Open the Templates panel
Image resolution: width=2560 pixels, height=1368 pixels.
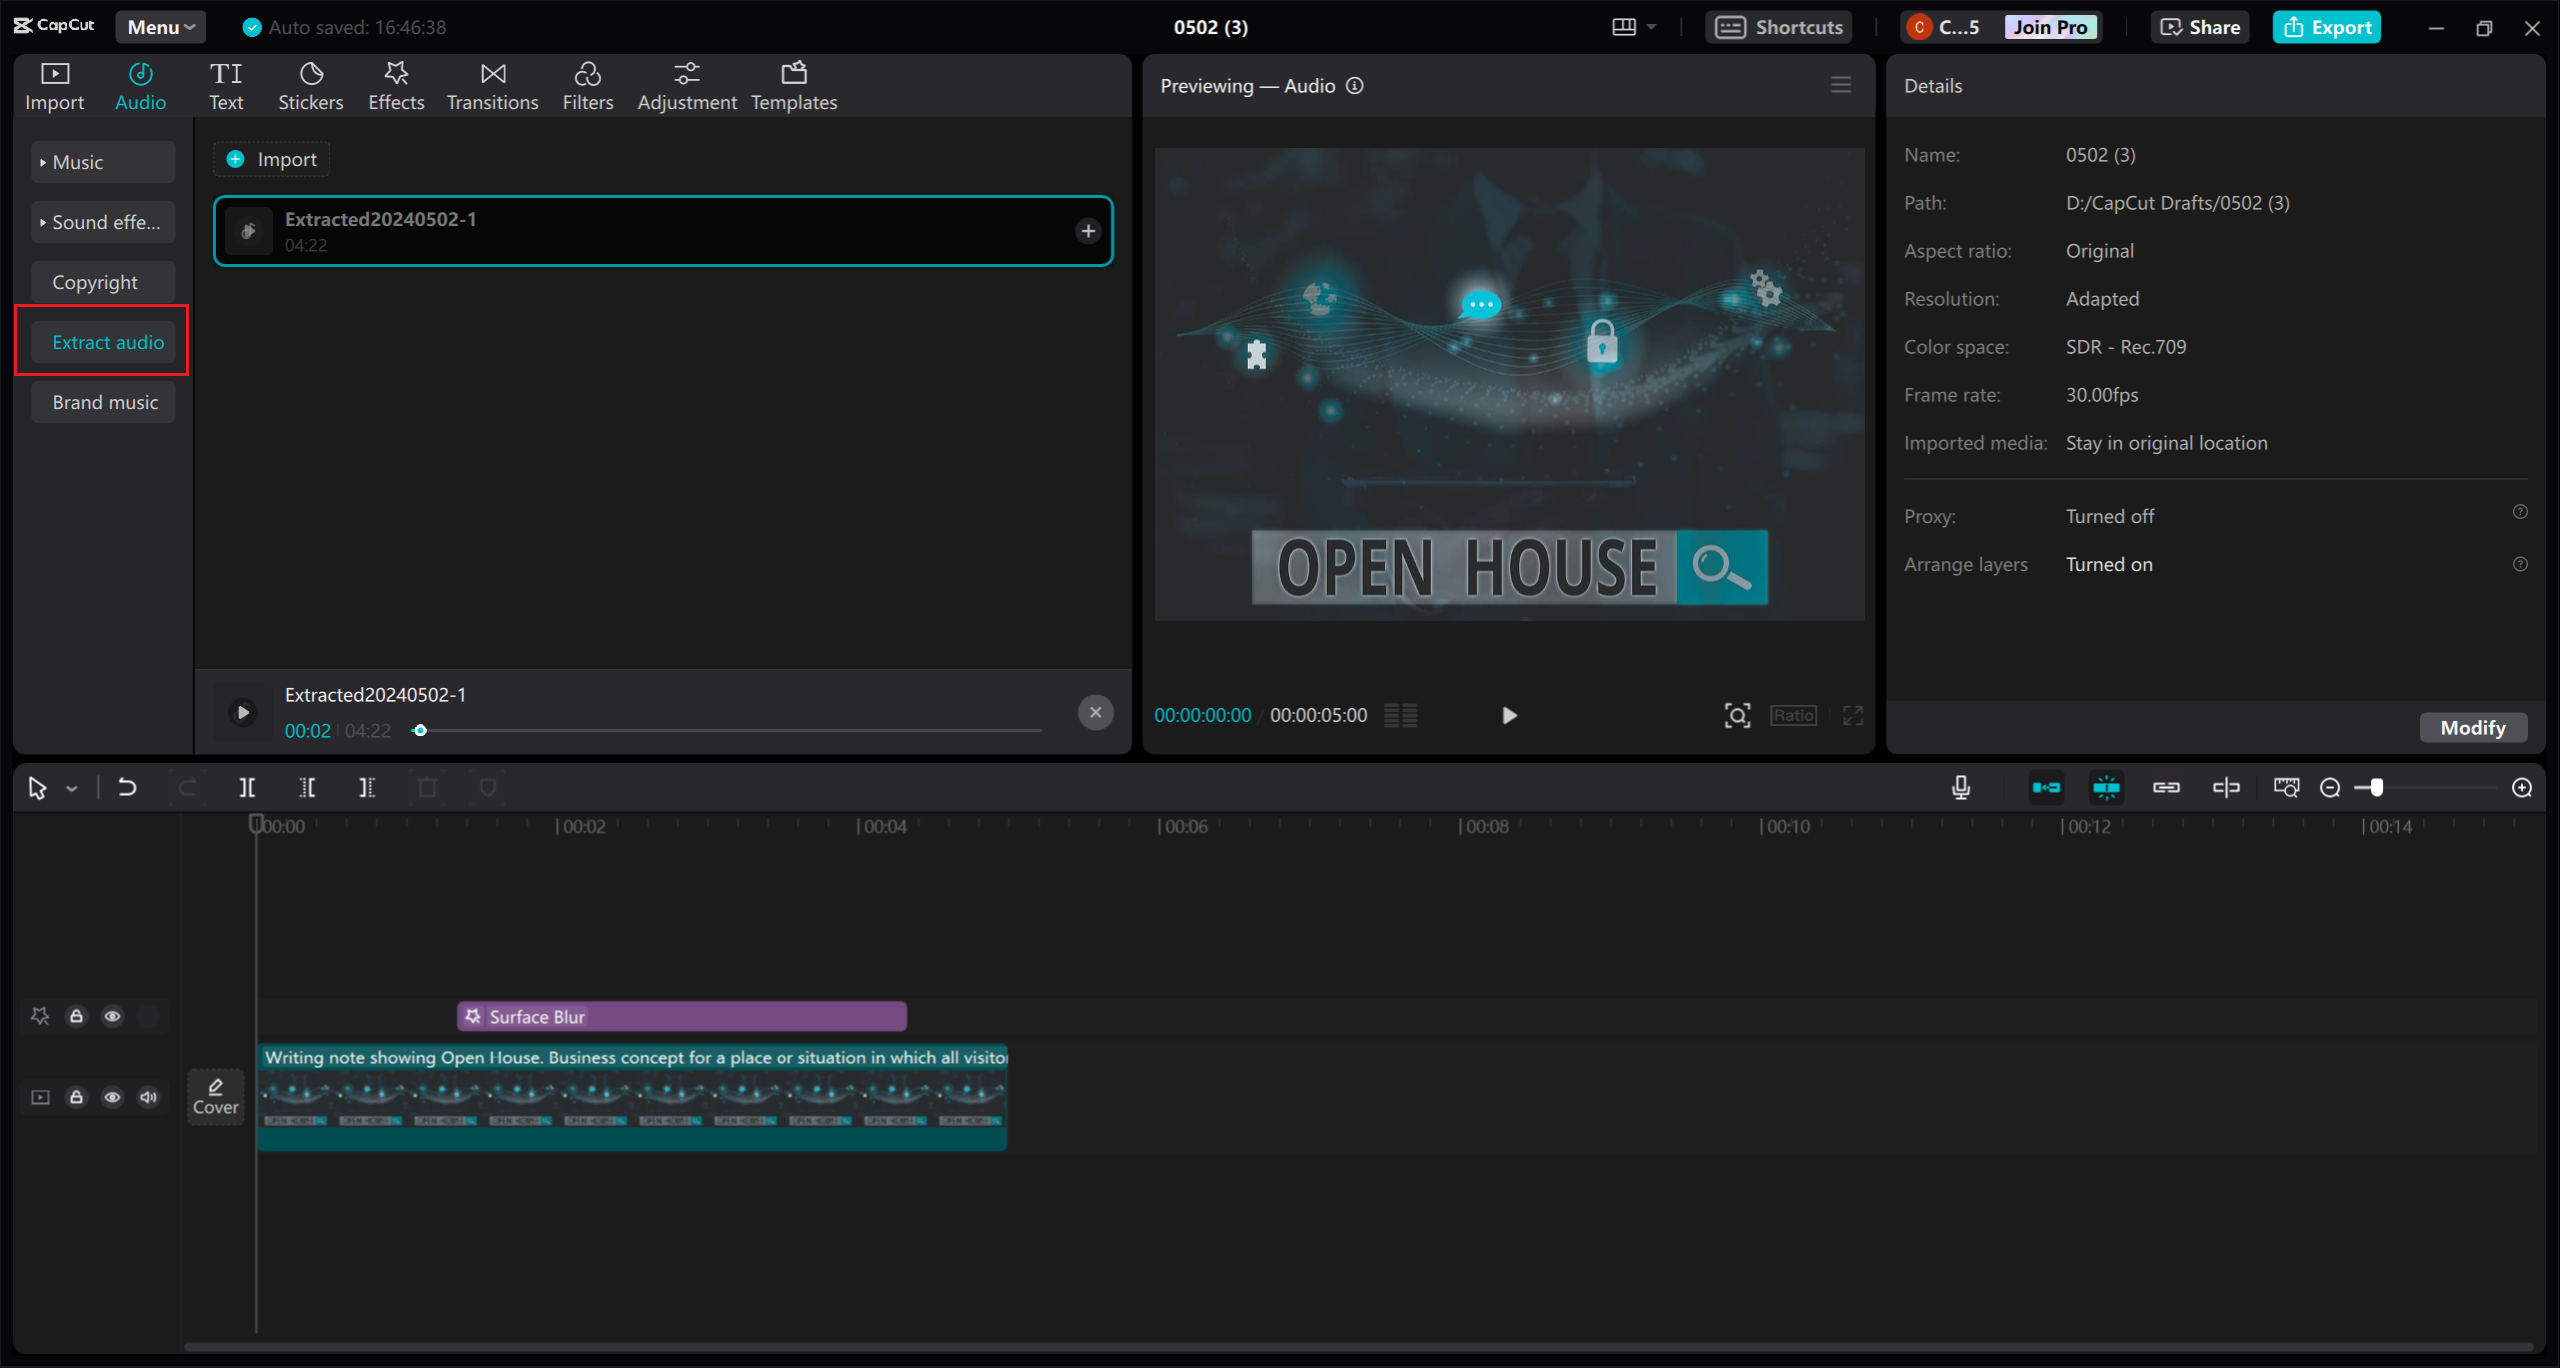[x=793, y=85]
